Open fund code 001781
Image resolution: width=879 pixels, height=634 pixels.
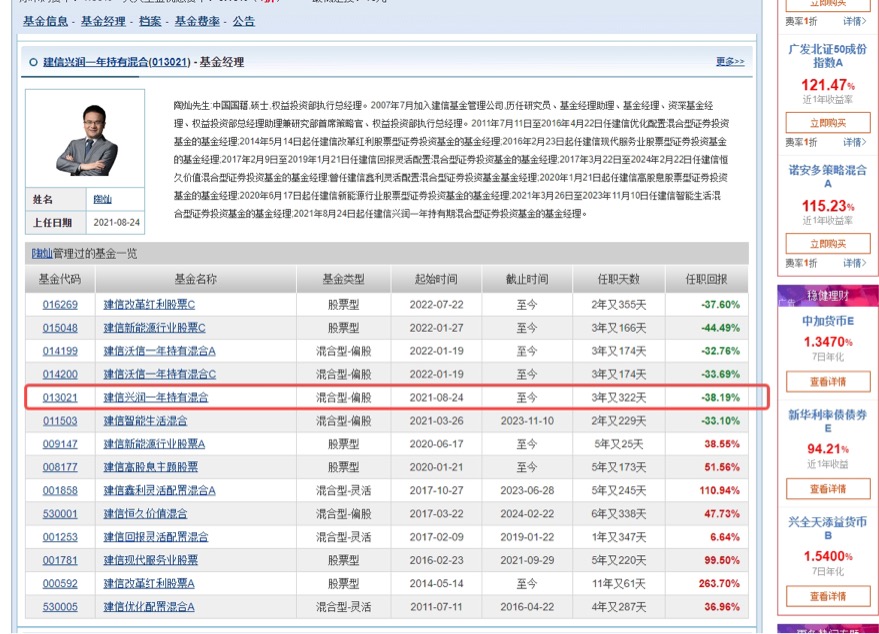tap(60, 560)
